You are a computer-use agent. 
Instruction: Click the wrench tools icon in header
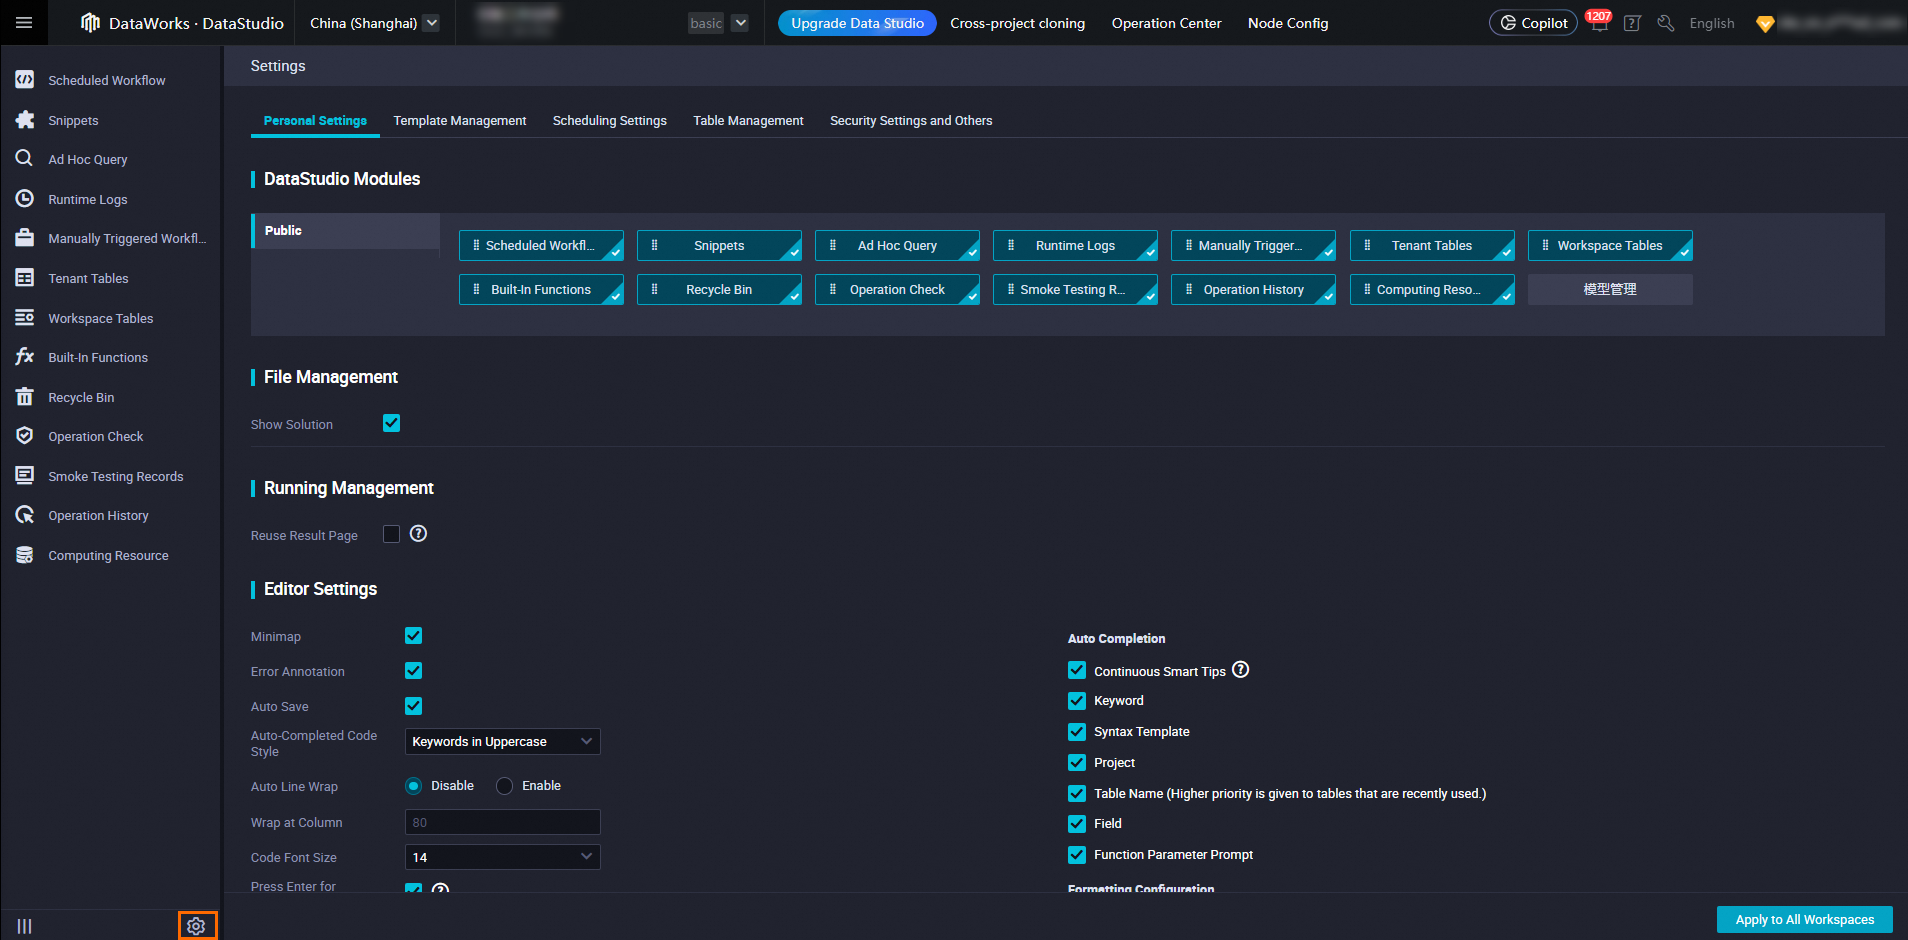click(1666, 23)
